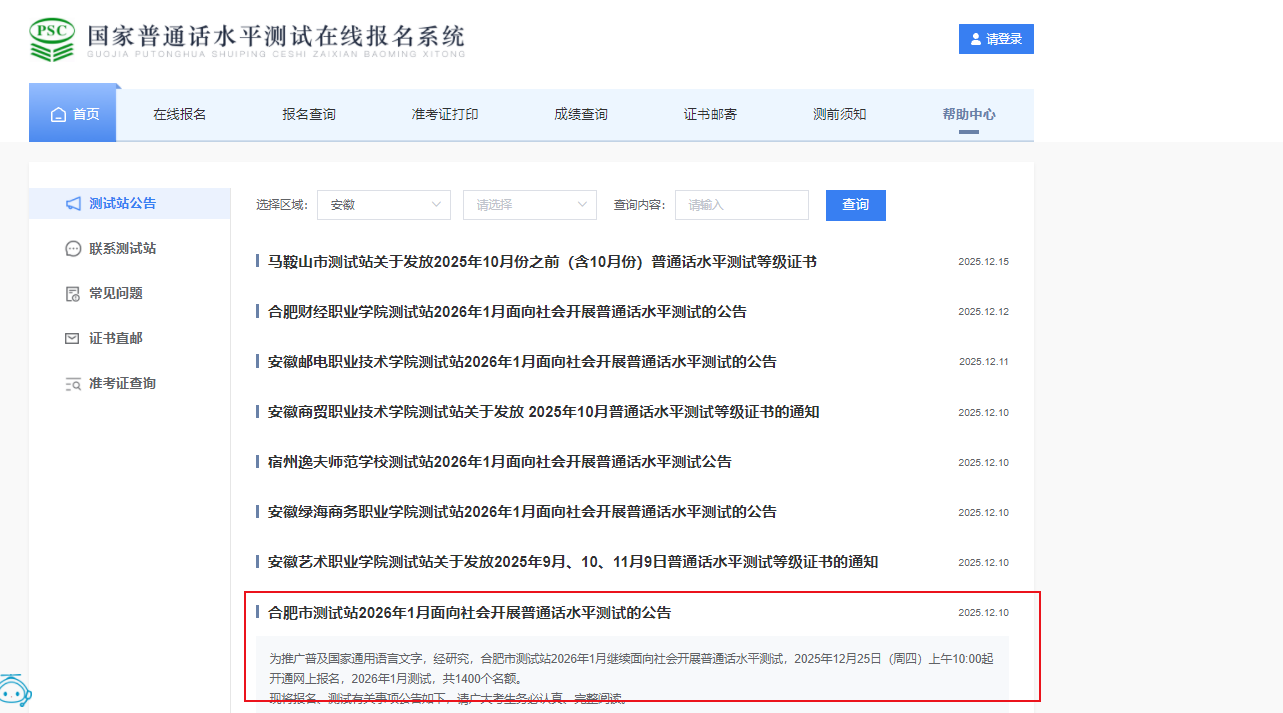Open the 马鞍山市测试站 certificate announcement

point(542,262)
